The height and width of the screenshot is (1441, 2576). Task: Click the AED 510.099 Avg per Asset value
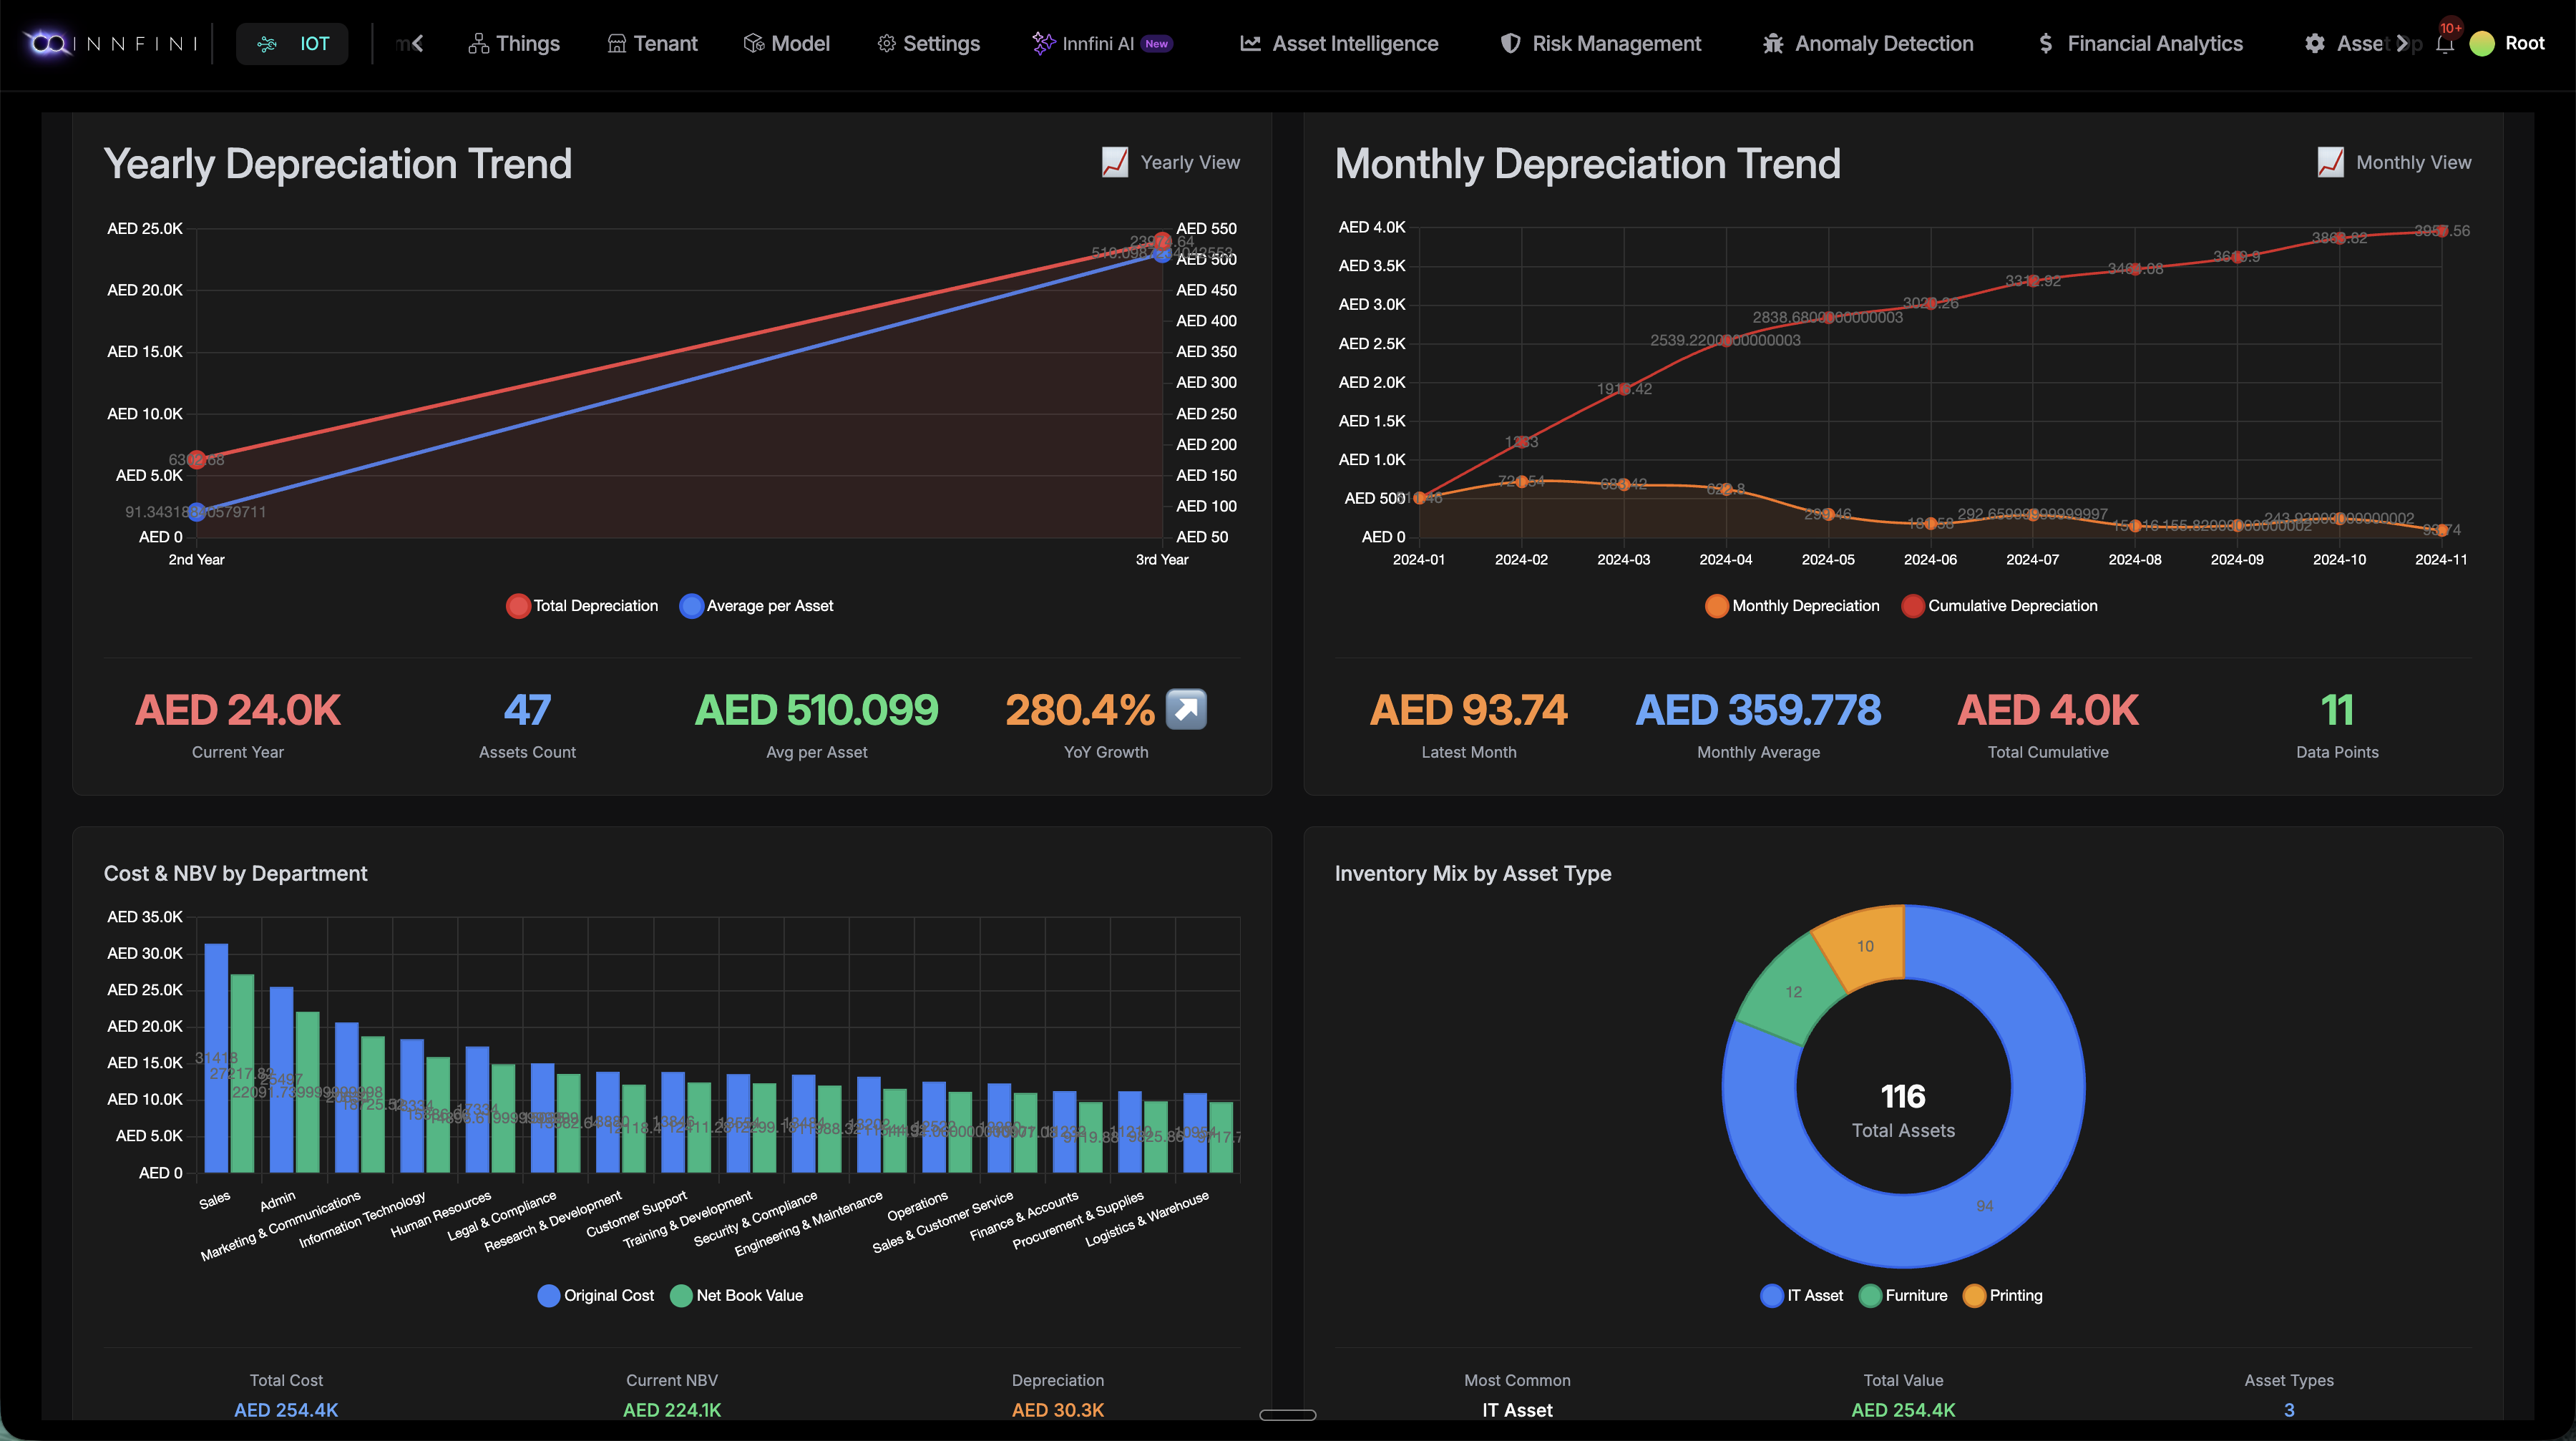click(817, 710)
